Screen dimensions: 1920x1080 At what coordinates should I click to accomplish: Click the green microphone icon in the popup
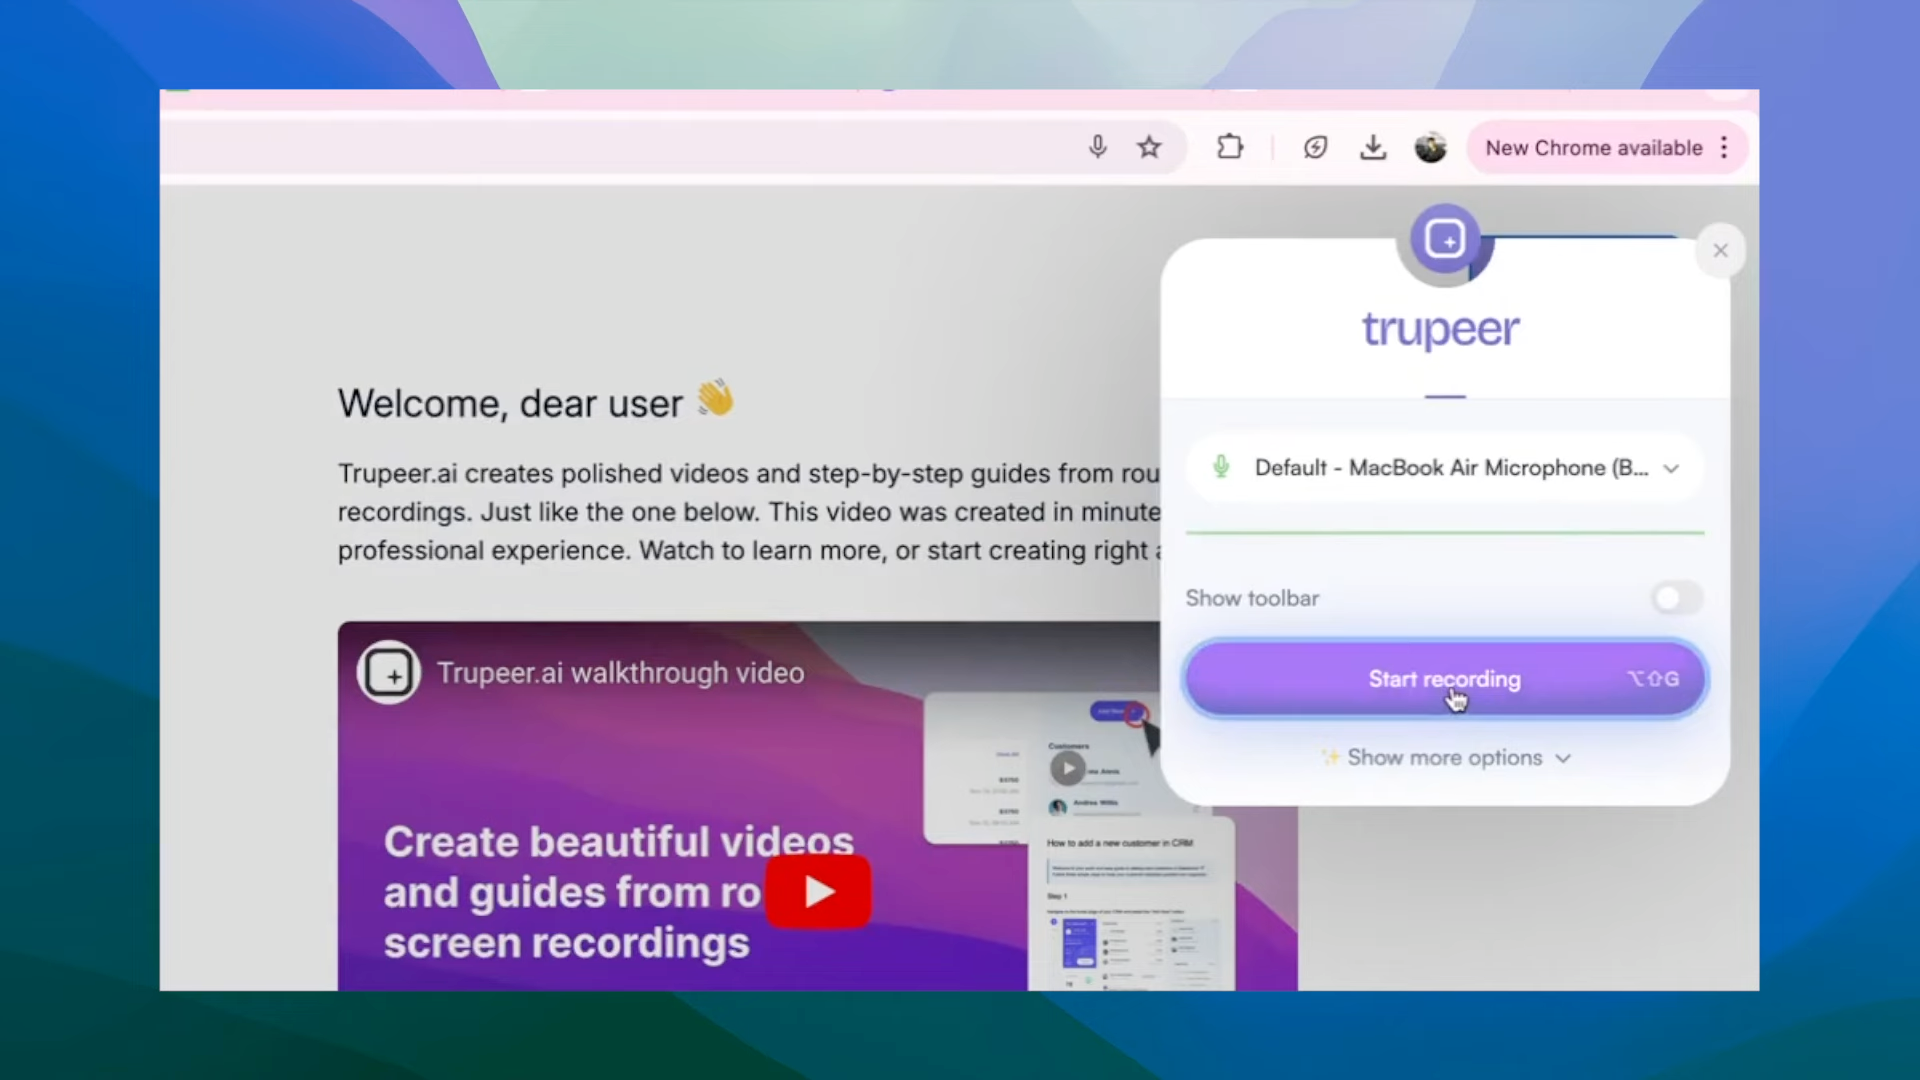tap(1221, 467)
